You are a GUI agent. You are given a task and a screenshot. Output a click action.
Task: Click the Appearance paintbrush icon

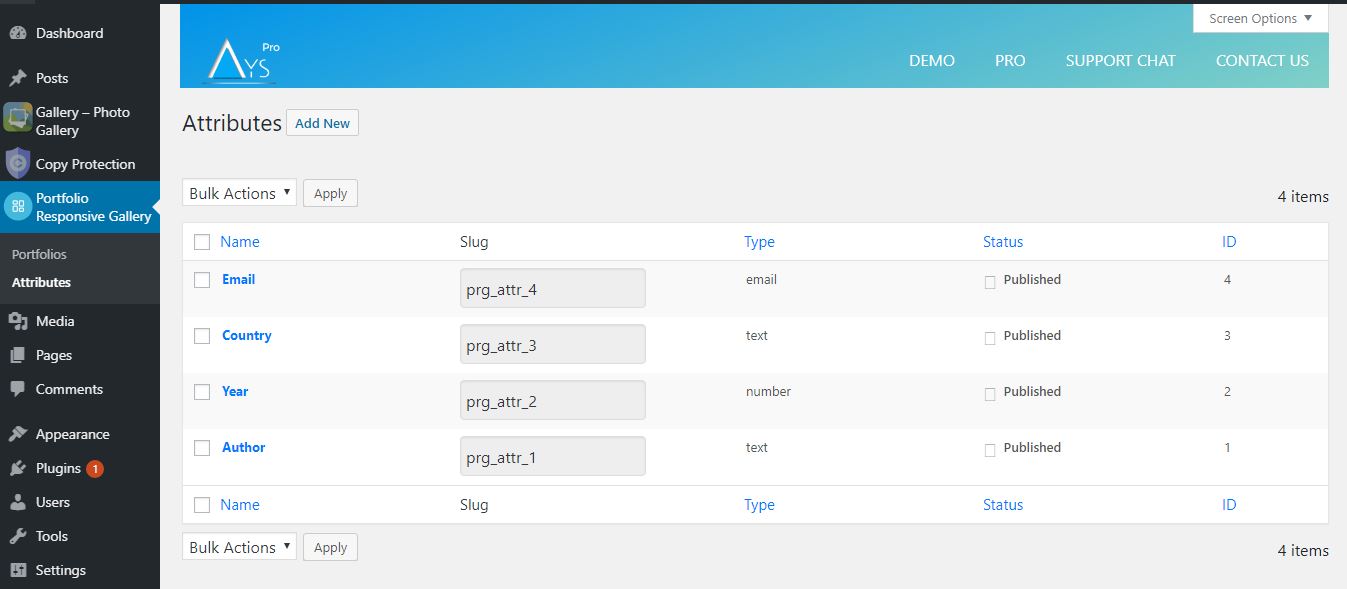coord(17,434)
